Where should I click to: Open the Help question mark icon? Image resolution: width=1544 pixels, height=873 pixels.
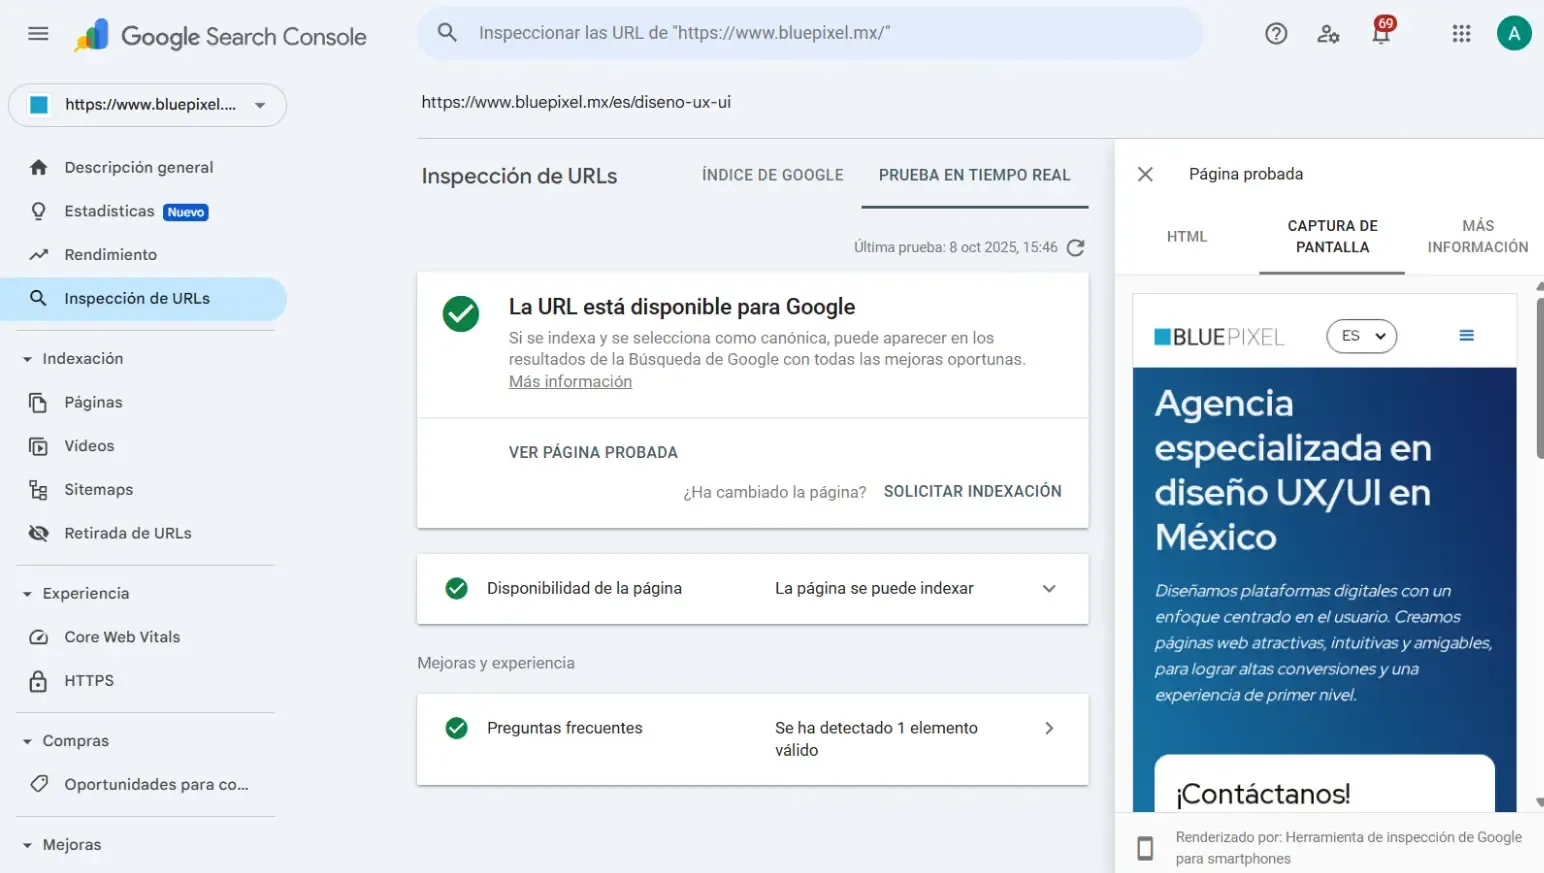pyautogui.click(x=1276, y=34)
